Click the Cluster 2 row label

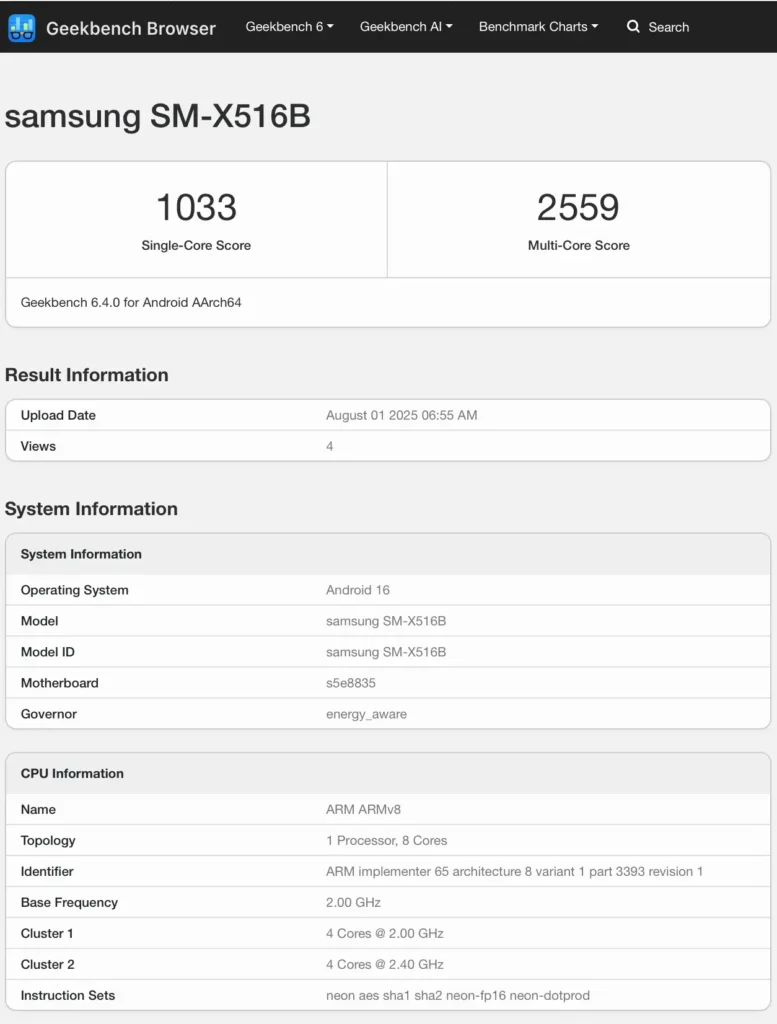click(x=48, y=965)
